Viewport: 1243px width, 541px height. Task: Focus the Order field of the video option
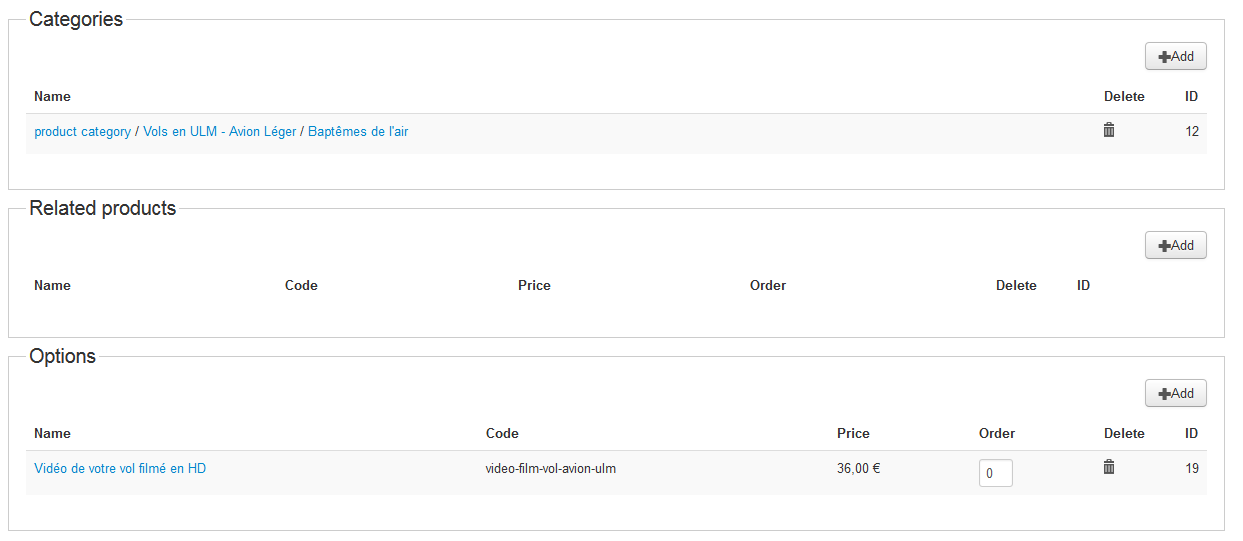tap(995, 473)
